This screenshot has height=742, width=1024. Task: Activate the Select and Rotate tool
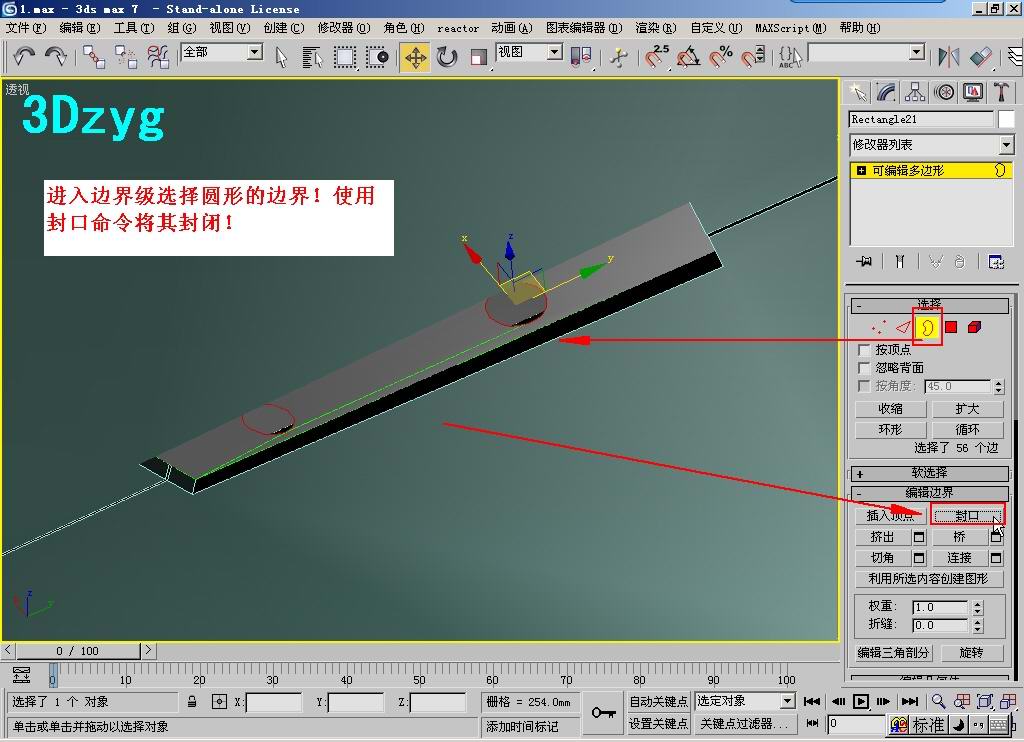[447, 57]
